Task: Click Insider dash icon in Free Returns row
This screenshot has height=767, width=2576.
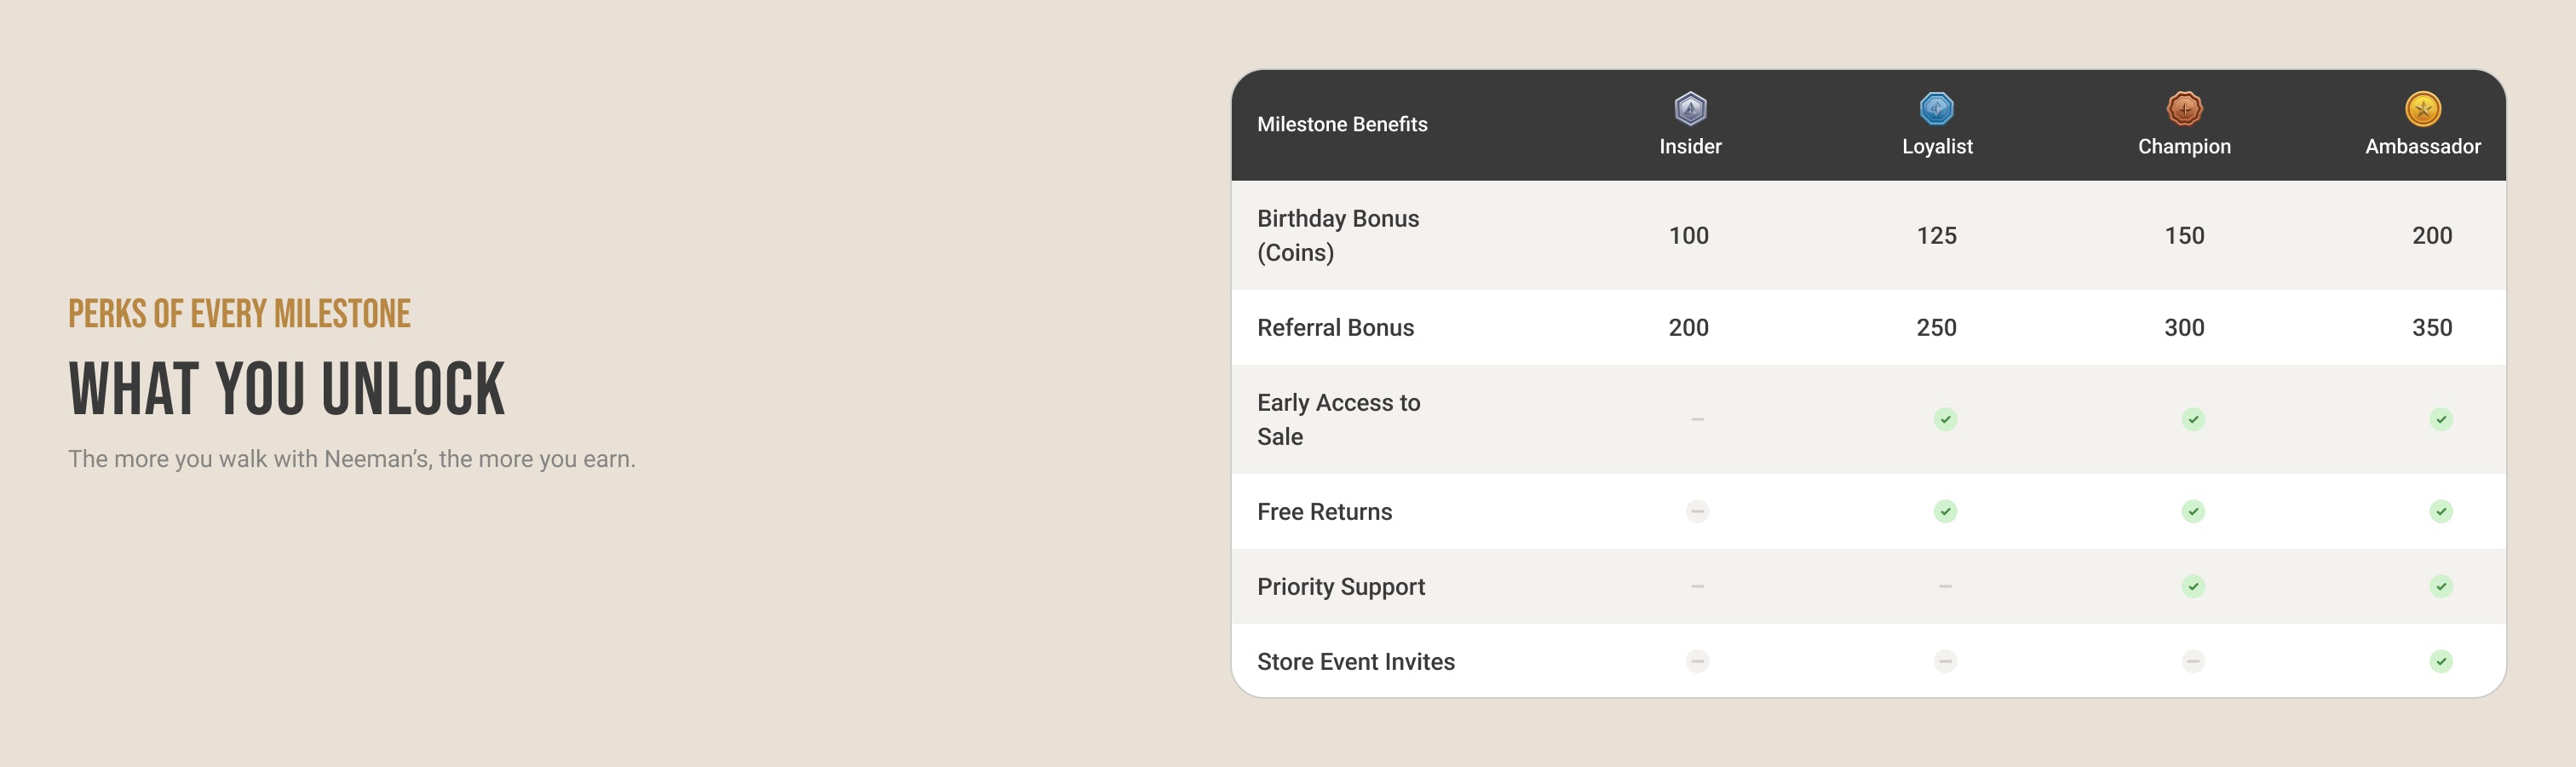Action: click(x=1697, y=511)
